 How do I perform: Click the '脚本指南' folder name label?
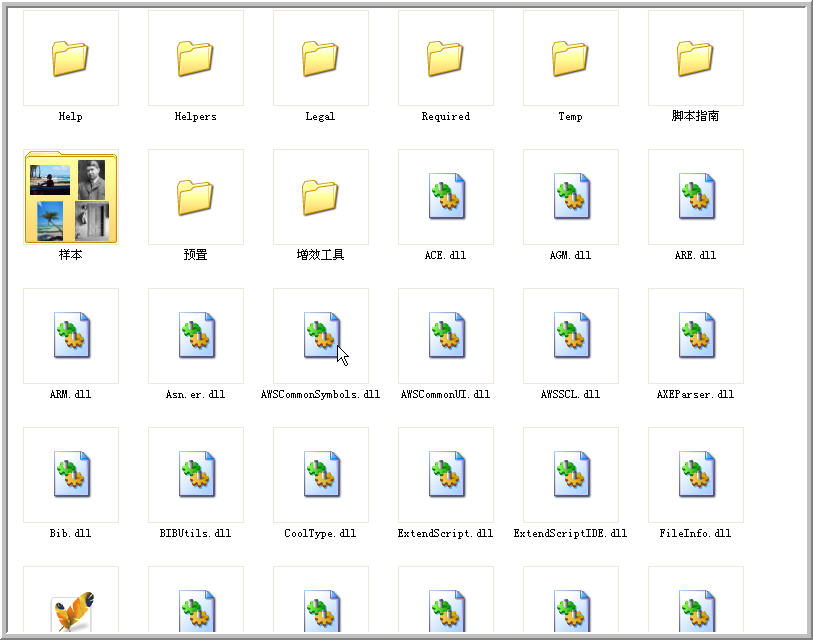pos(695,116)
